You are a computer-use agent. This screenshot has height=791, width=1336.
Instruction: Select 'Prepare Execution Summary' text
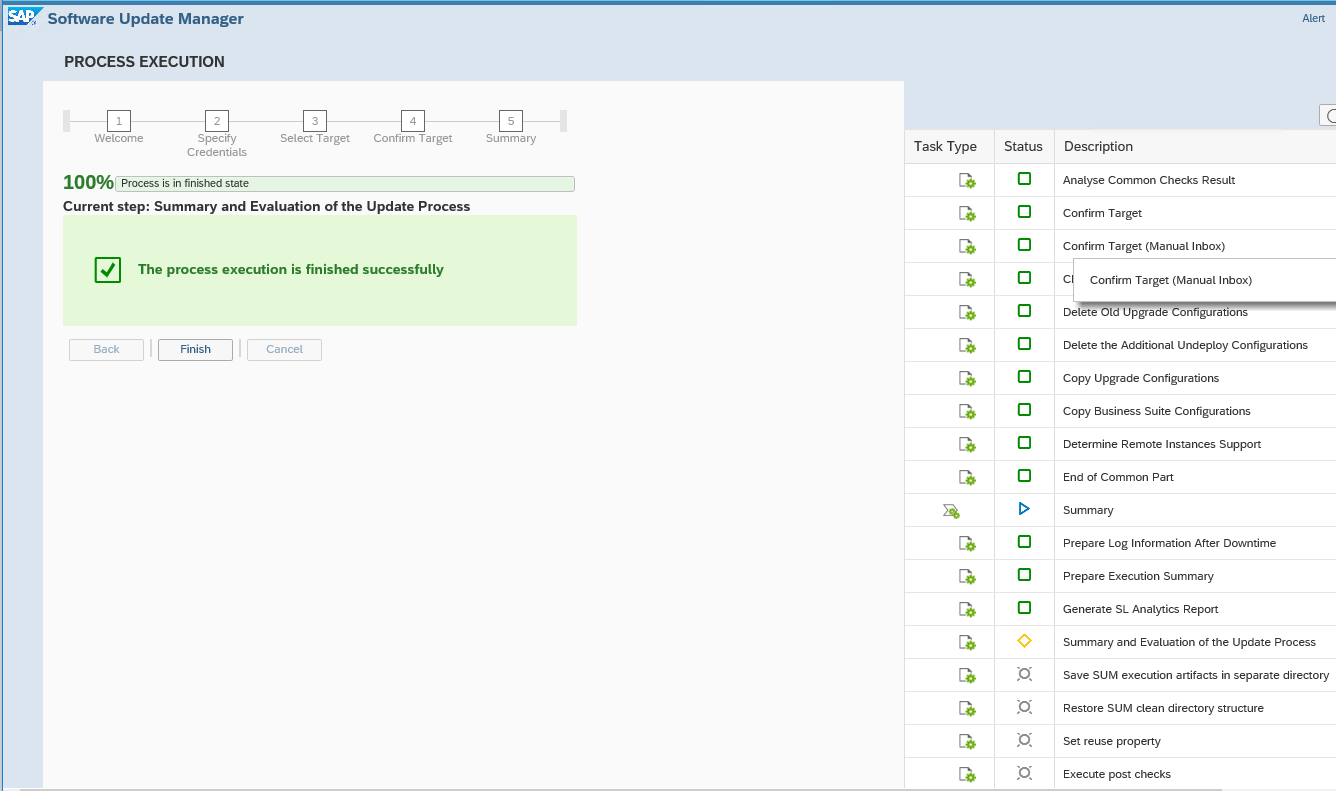coord(1138,577)
